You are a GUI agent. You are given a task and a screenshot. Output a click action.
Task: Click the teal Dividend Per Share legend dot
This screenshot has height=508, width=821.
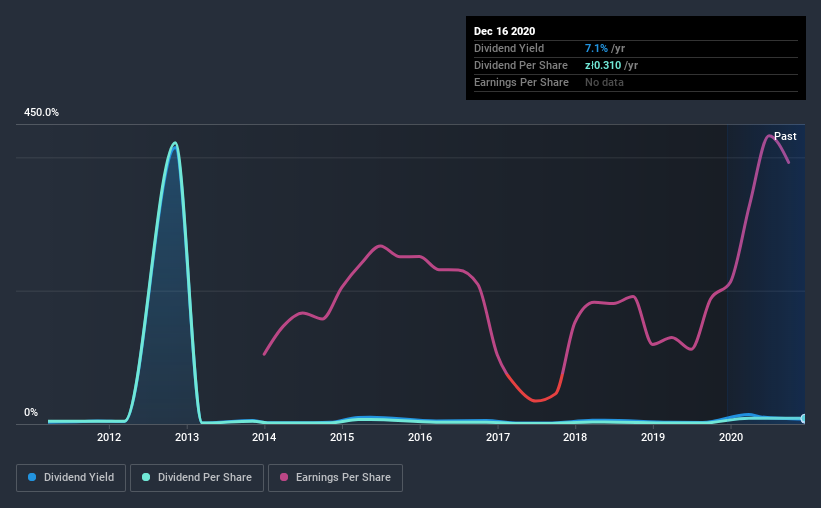coord(146,477)
